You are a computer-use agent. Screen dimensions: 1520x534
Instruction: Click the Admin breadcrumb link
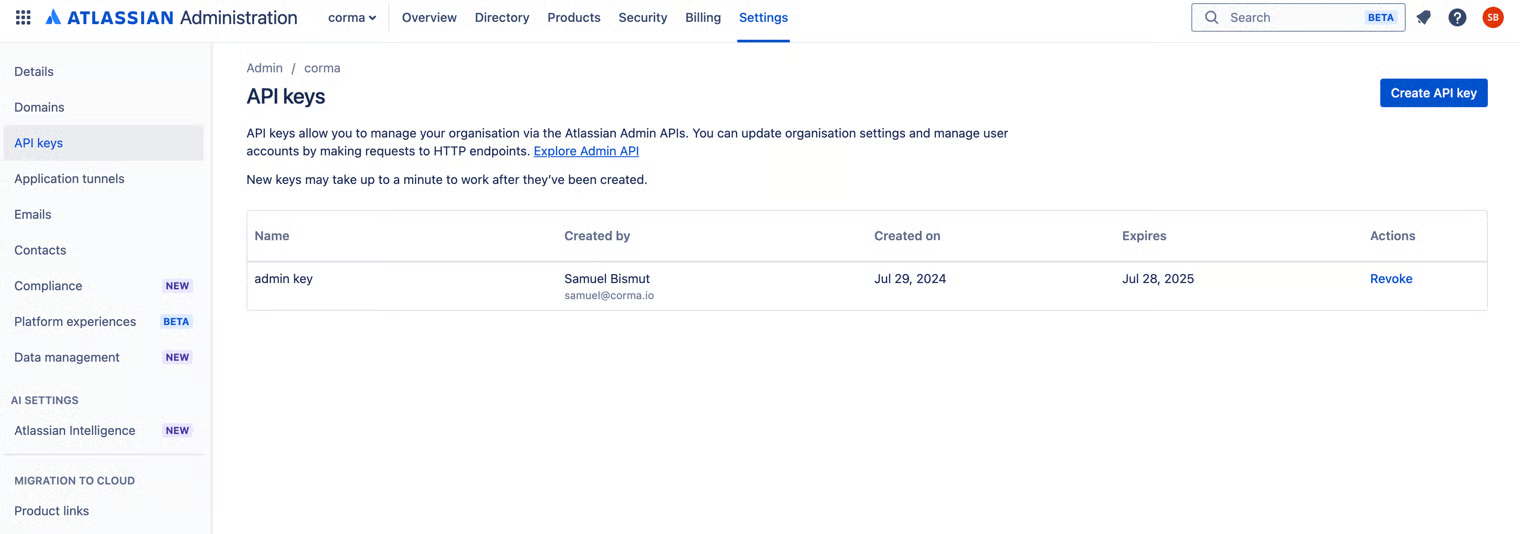click(x=264, y=68)
